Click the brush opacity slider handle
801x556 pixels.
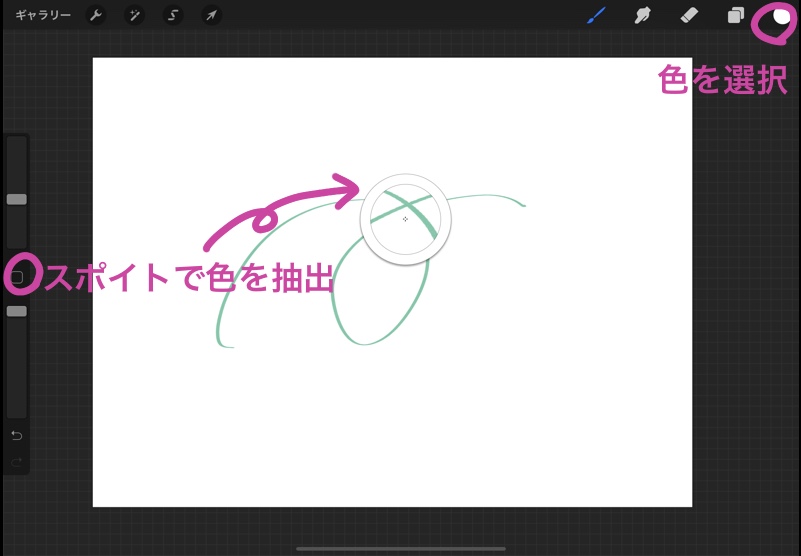17,311
